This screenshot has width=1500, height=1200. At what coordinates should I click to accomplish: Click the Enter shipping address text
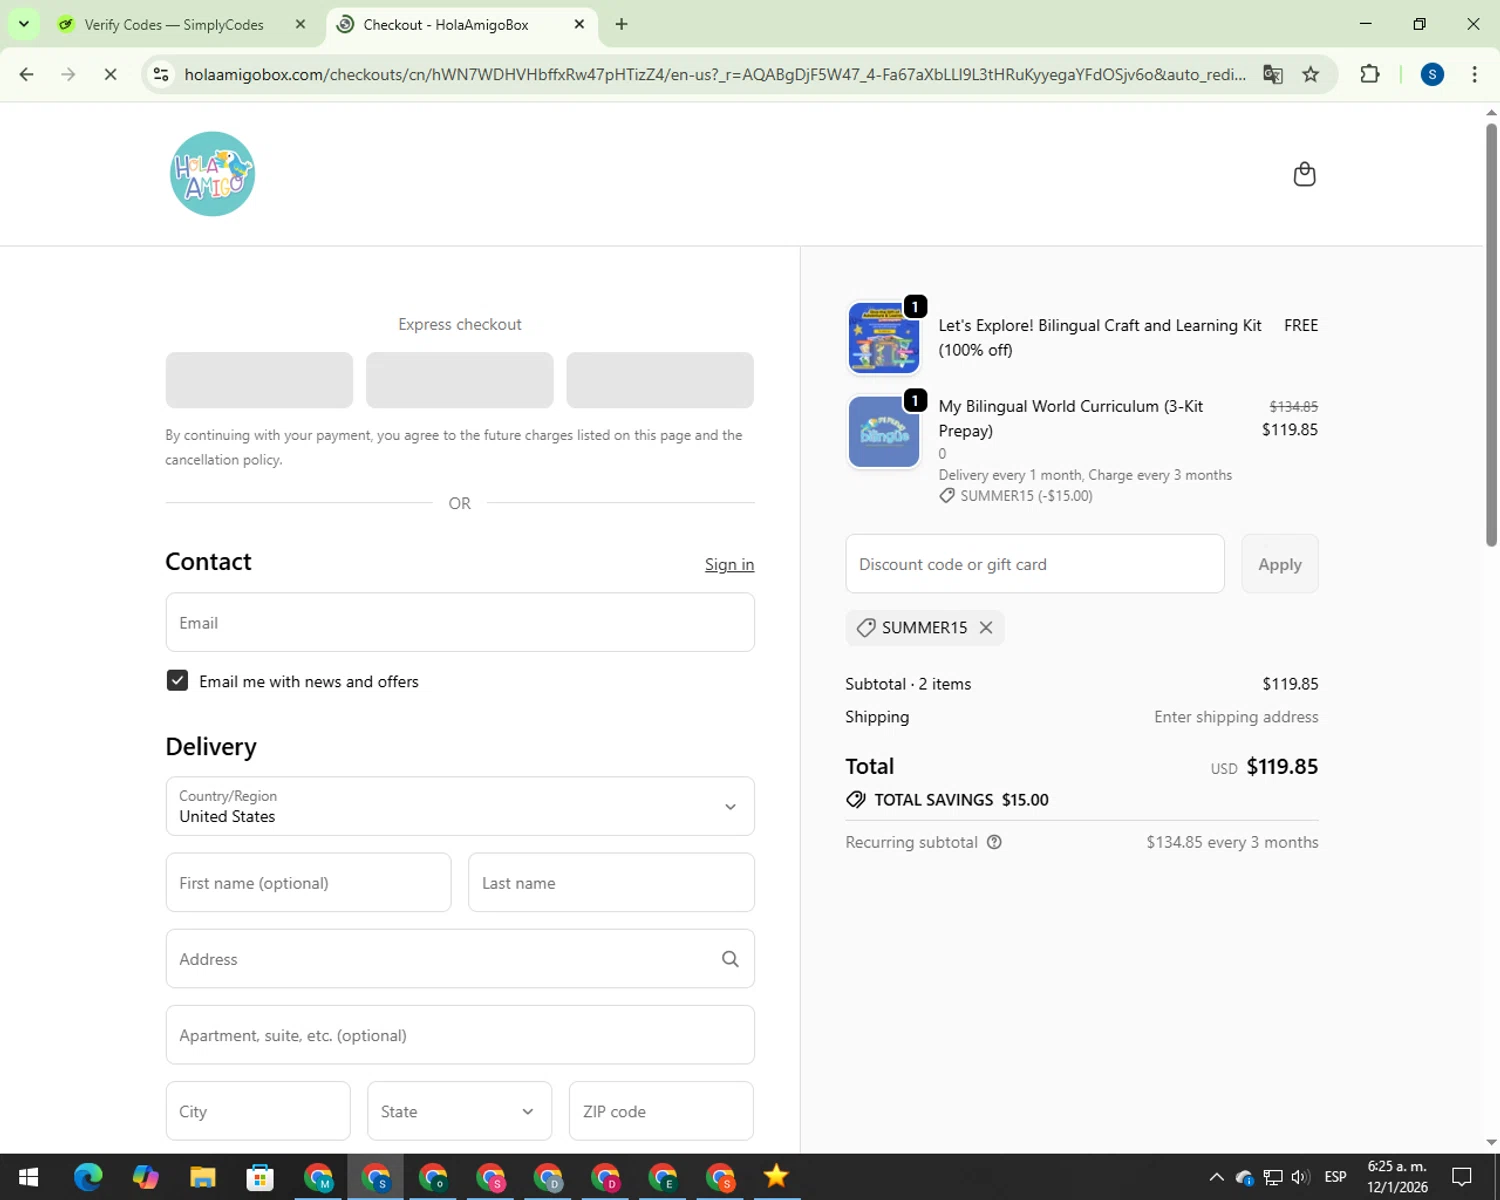point(1236,717)
